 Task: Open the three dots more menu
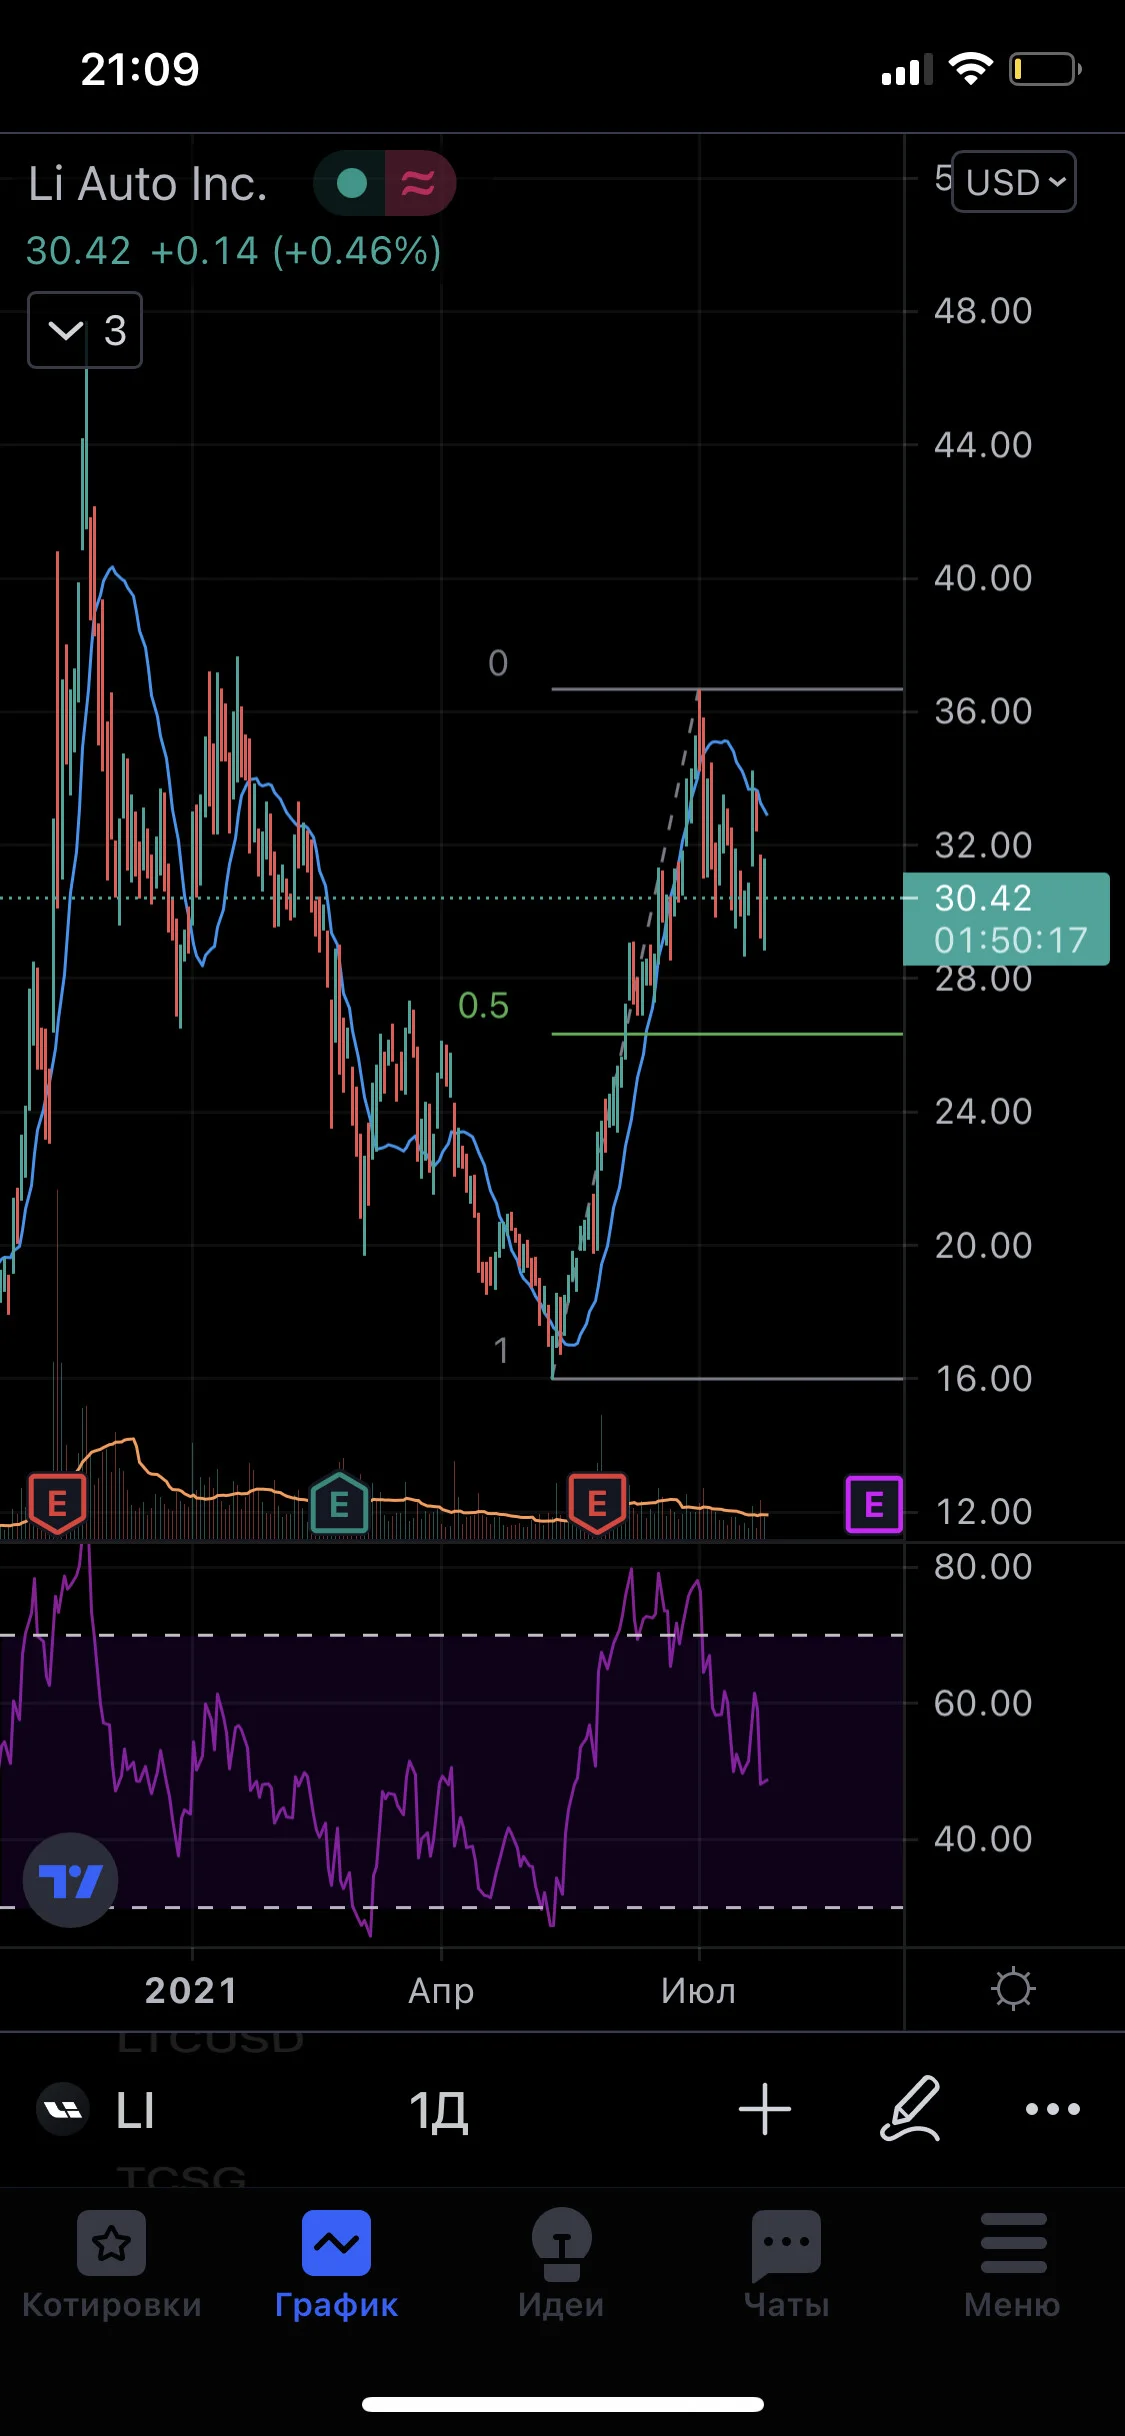(x=1052, y=2109)
